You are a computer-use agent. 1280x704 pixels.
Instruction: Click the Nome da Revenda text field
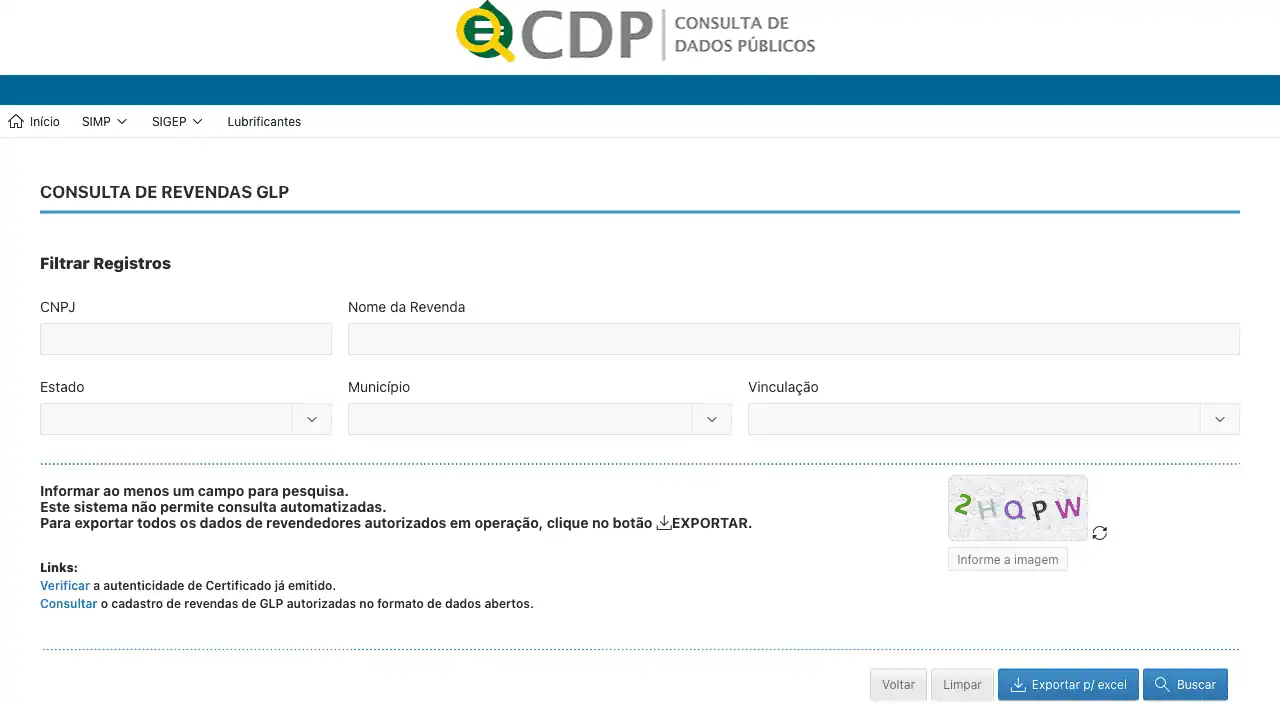coord(793,339)
